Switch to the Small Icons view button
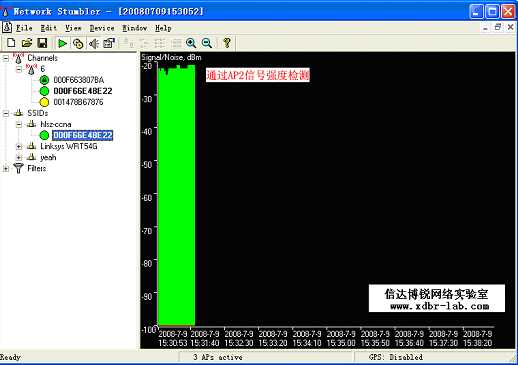The image size is (518, 365). point(144,43)
